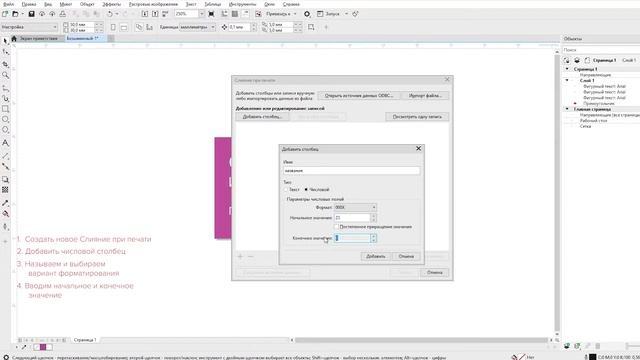Set portrait page orientation
This screenshot has width=640, height=360.
coord(113,27)
